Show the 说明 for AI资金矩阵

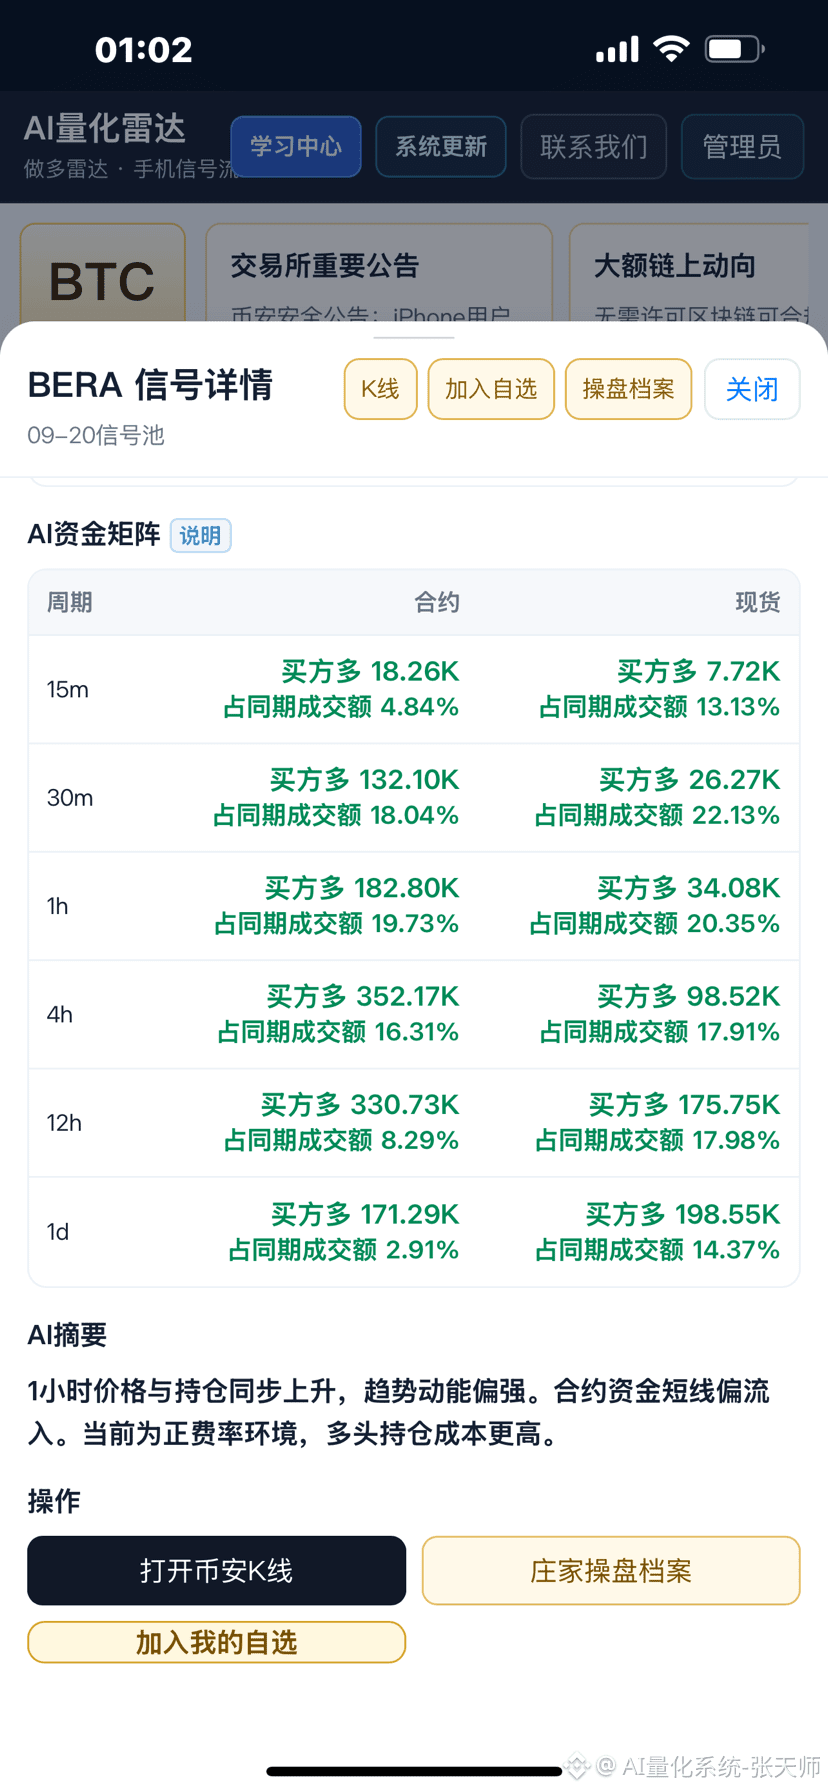tap(200, 536)
